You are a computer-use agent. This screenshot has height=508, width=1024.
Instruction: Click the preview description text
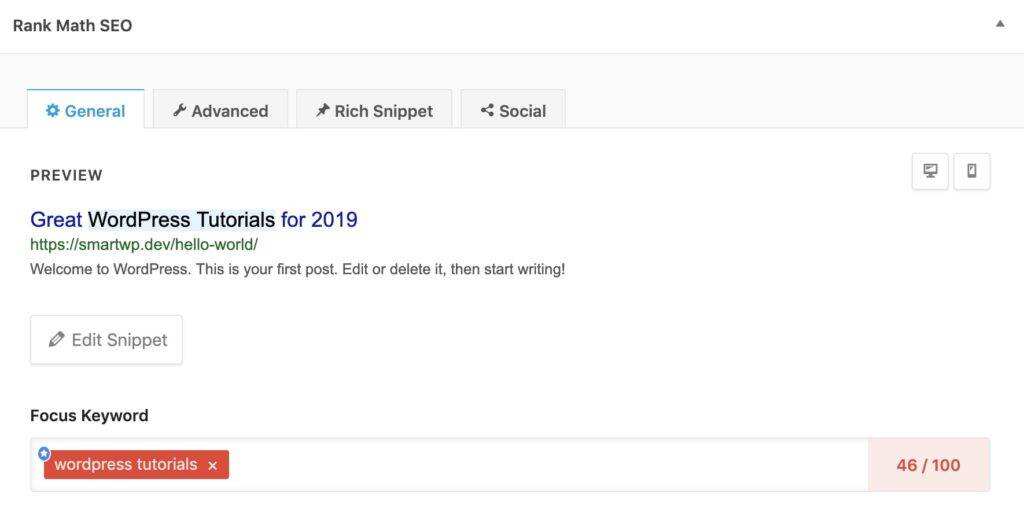(x=297, y=269)
